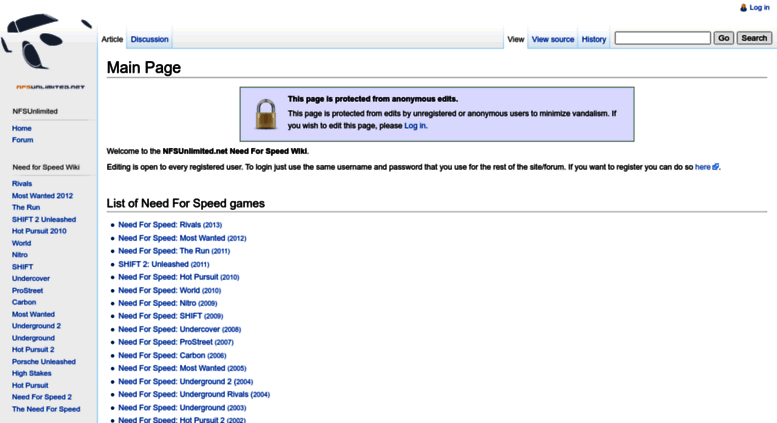Open Need For Speed: ProStreet (2007) article
The width and height of the screenshot is (777, 423).
click(x=175, y=342)
